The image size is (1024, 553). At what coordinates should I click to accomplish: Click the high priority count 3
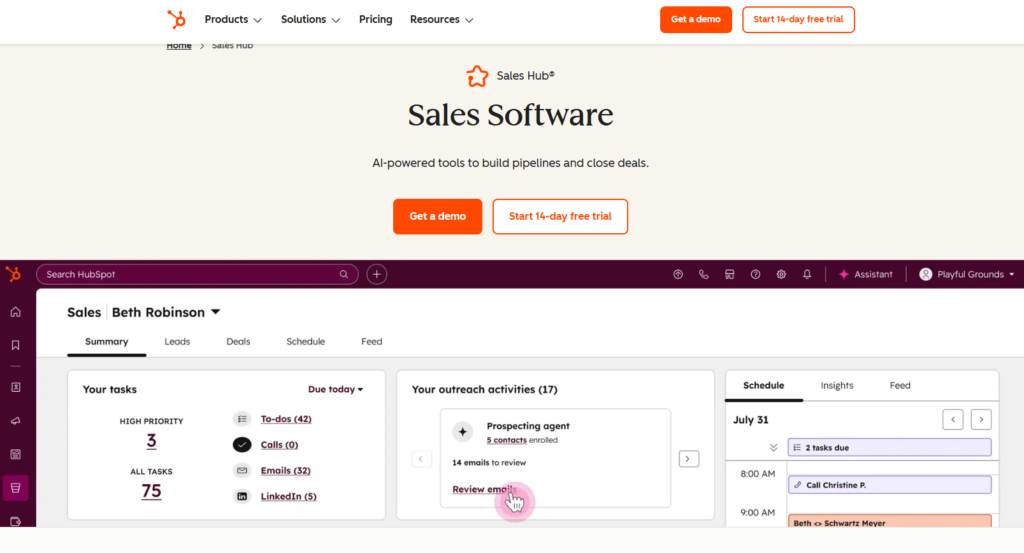(151, 441)
